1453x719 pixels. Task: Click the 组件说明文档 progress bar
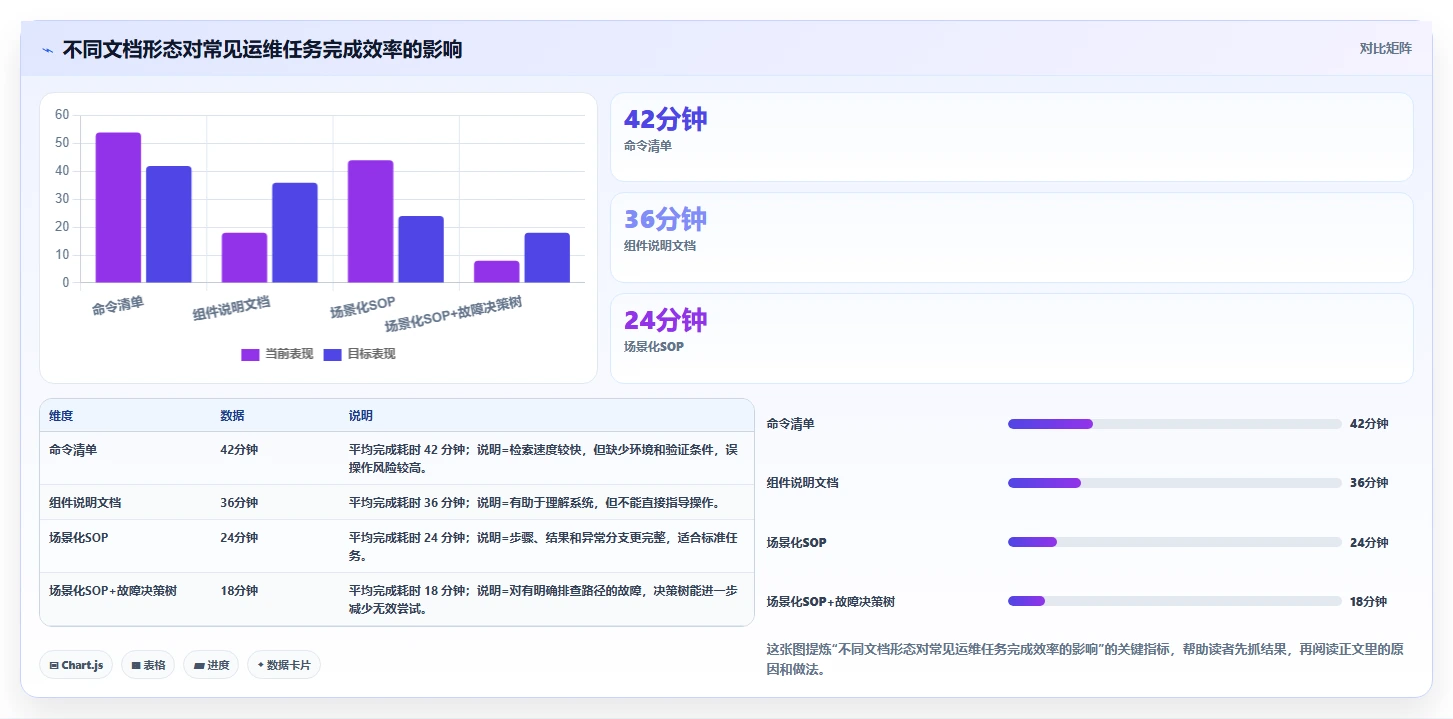(1175, 483)
